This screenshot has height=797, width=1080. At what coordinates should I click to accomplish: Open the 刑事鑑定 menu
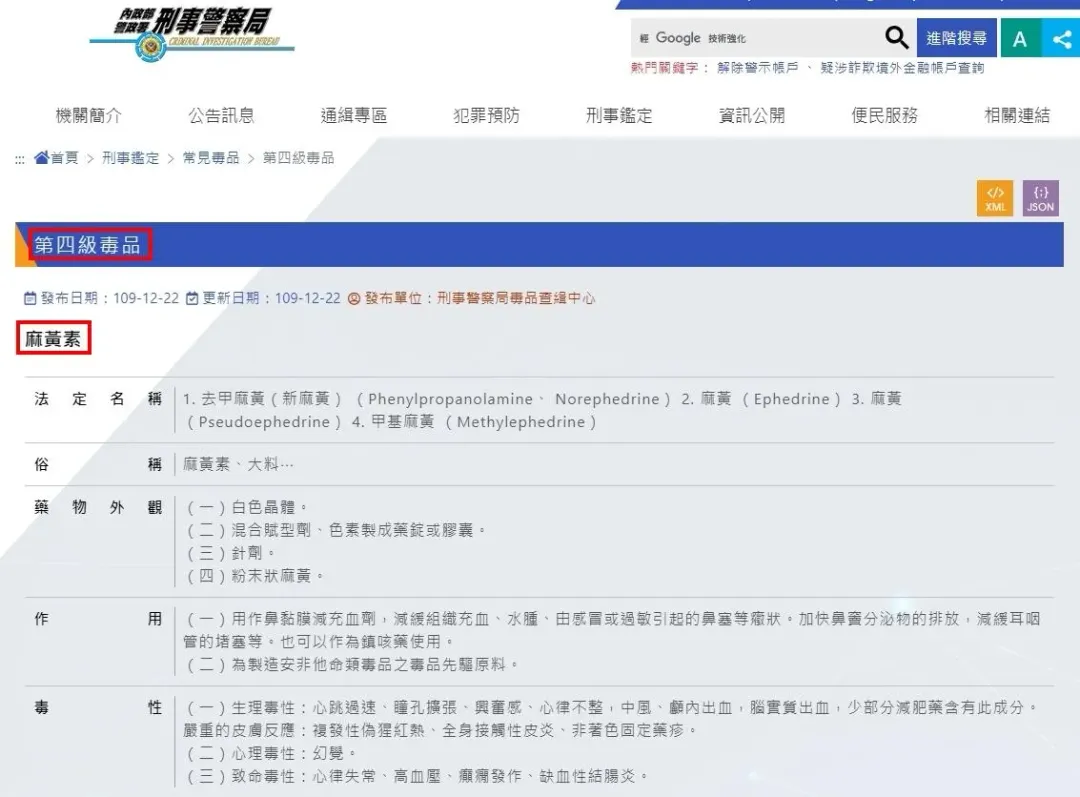coord(619,115)
